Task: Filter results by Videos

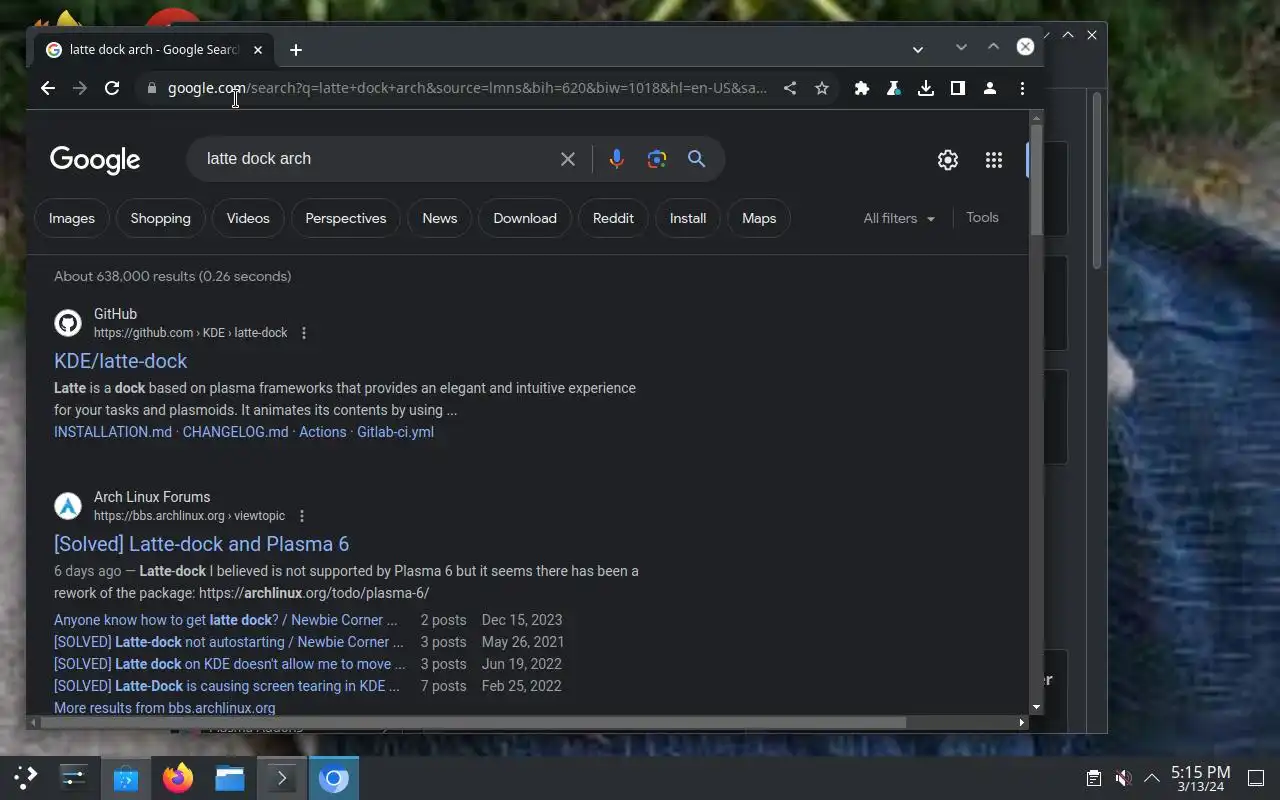Action: tap(248, 218)
